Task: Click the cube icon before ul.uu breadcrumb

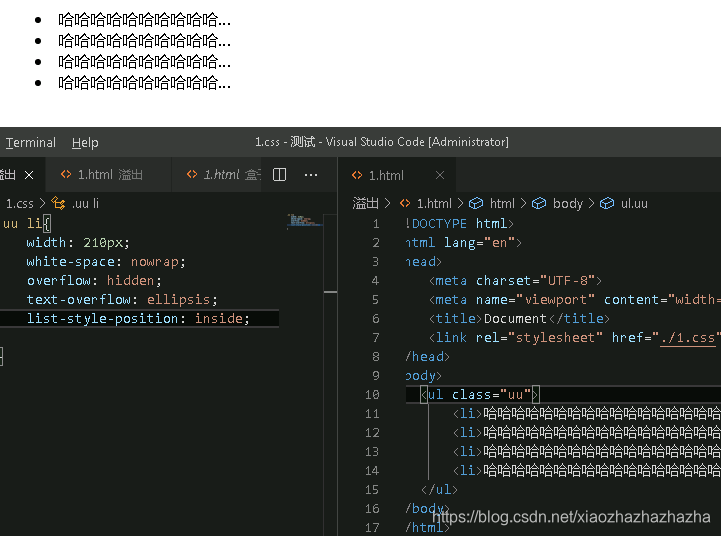Action: coord(607,204)
